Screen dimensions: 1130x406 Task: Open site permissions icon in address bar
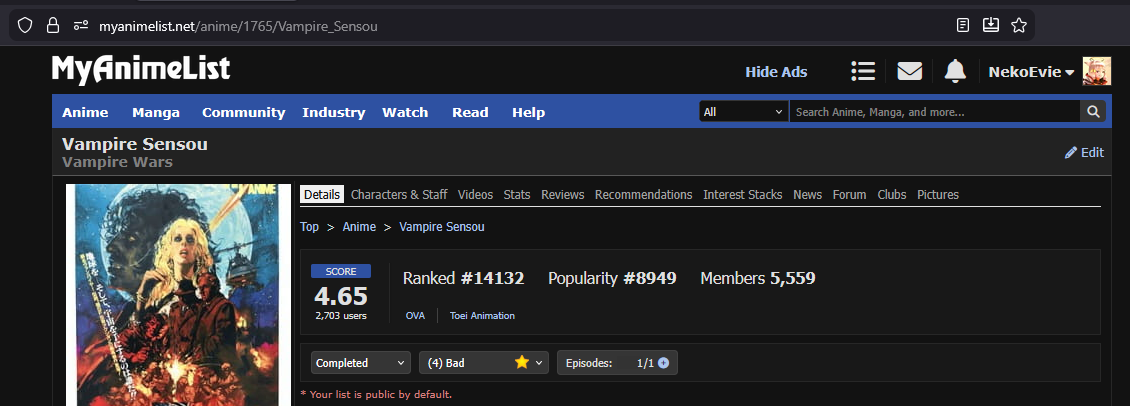81,26
